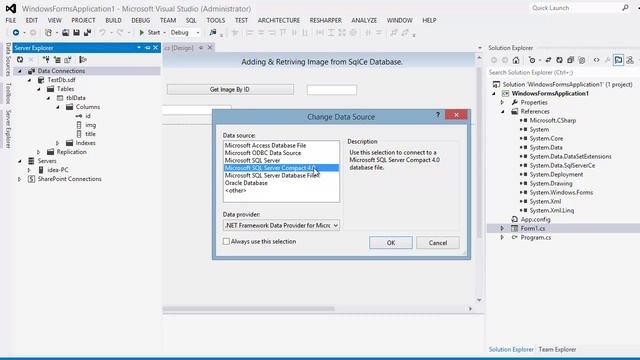Close the Change Data Source dialog
Viewport: 640px width, 360px height.
point(456,115)
